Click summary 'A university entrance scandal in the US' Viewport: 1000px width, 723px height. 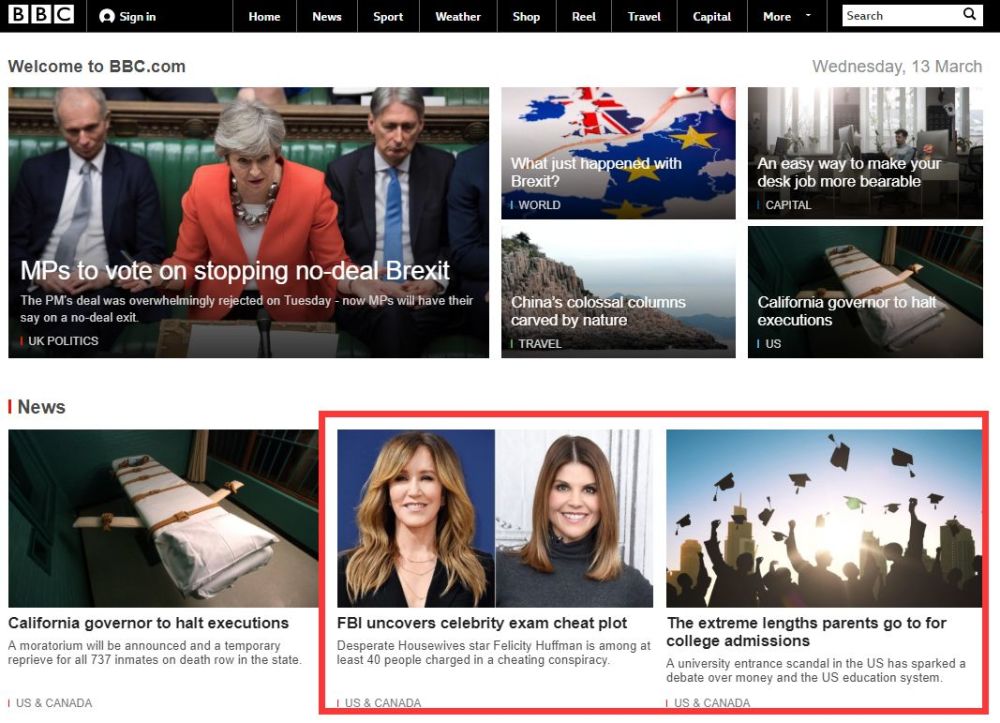pos(816,671)
